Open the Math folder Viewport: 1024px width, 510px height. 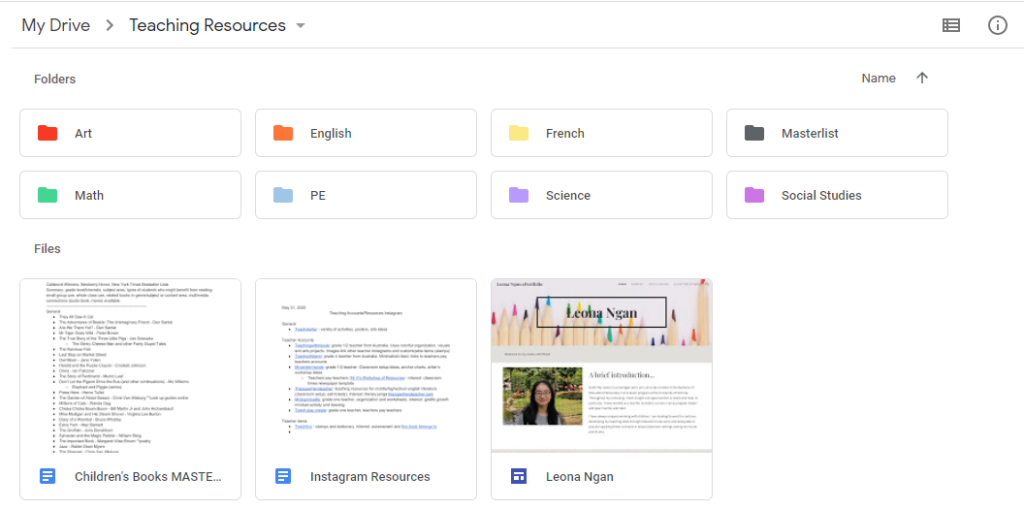(131, 195)
